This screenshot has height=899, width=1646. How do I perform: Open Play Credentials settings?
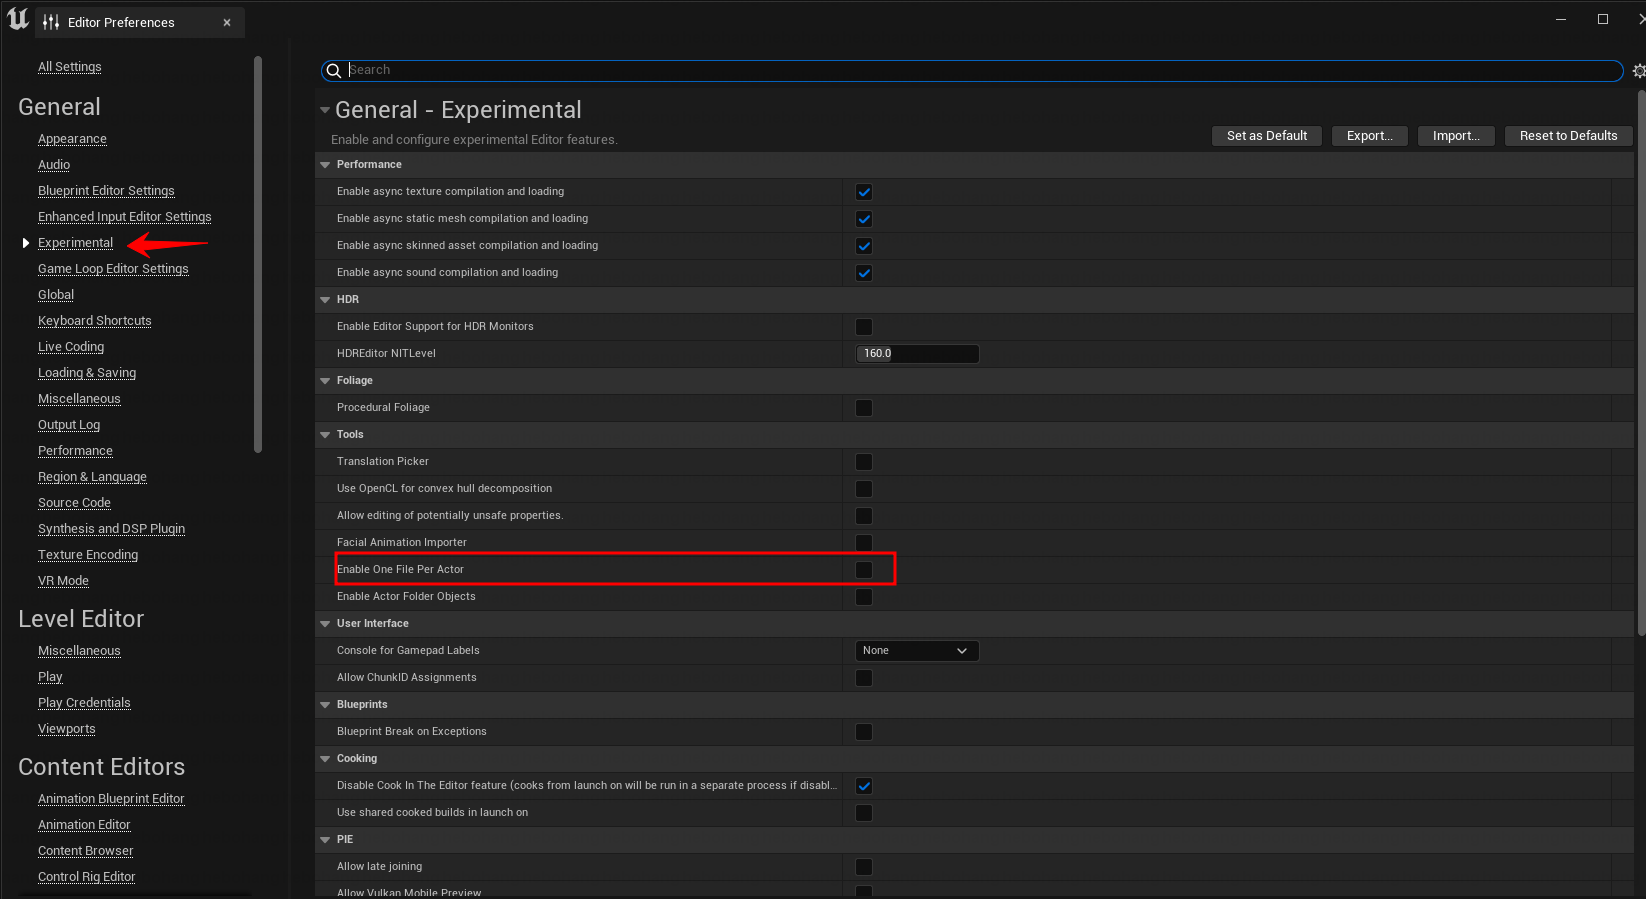(x=84, y=703)
